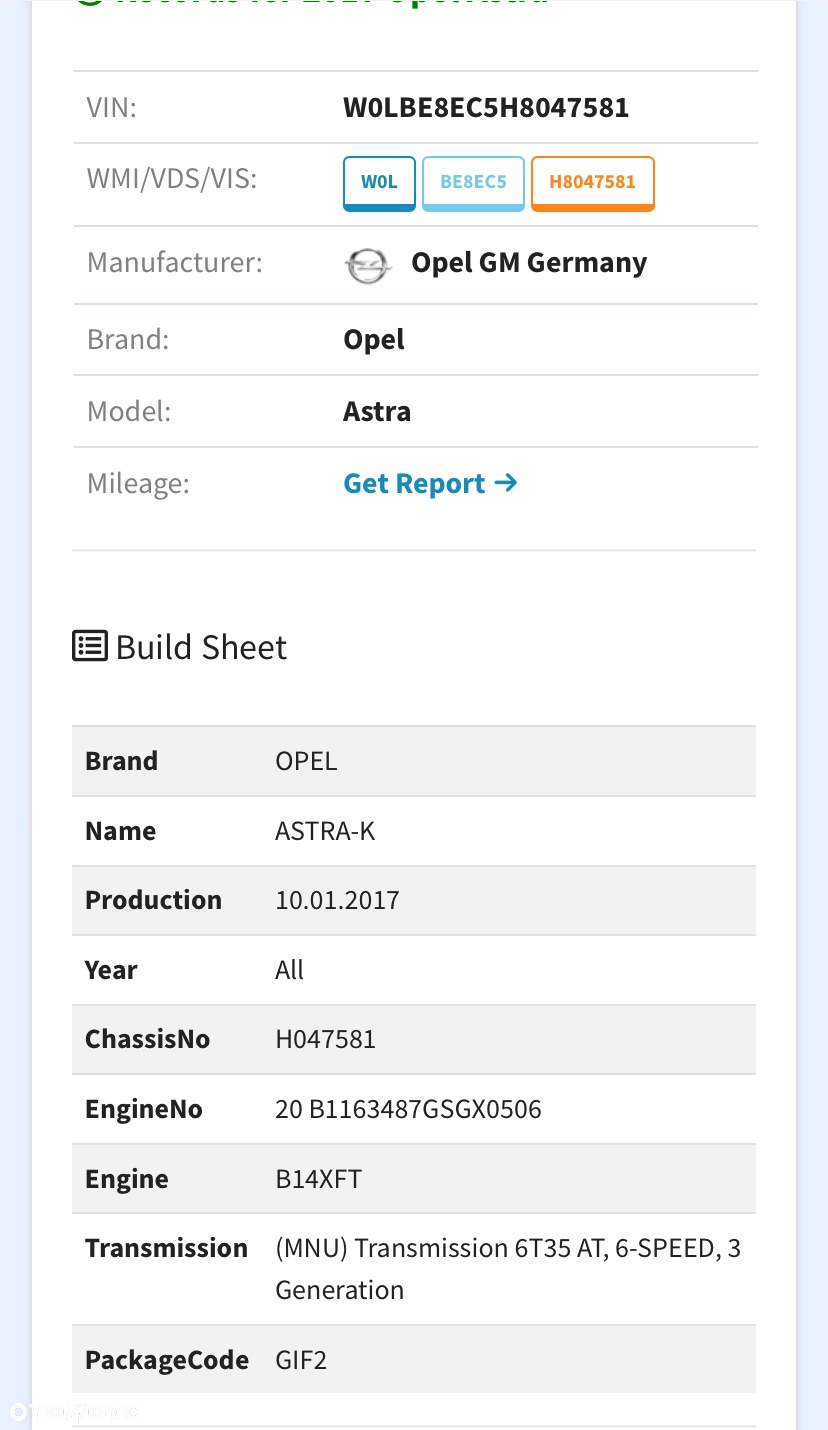
Task: Click the Mileage: label
Action: click(138, 484)
